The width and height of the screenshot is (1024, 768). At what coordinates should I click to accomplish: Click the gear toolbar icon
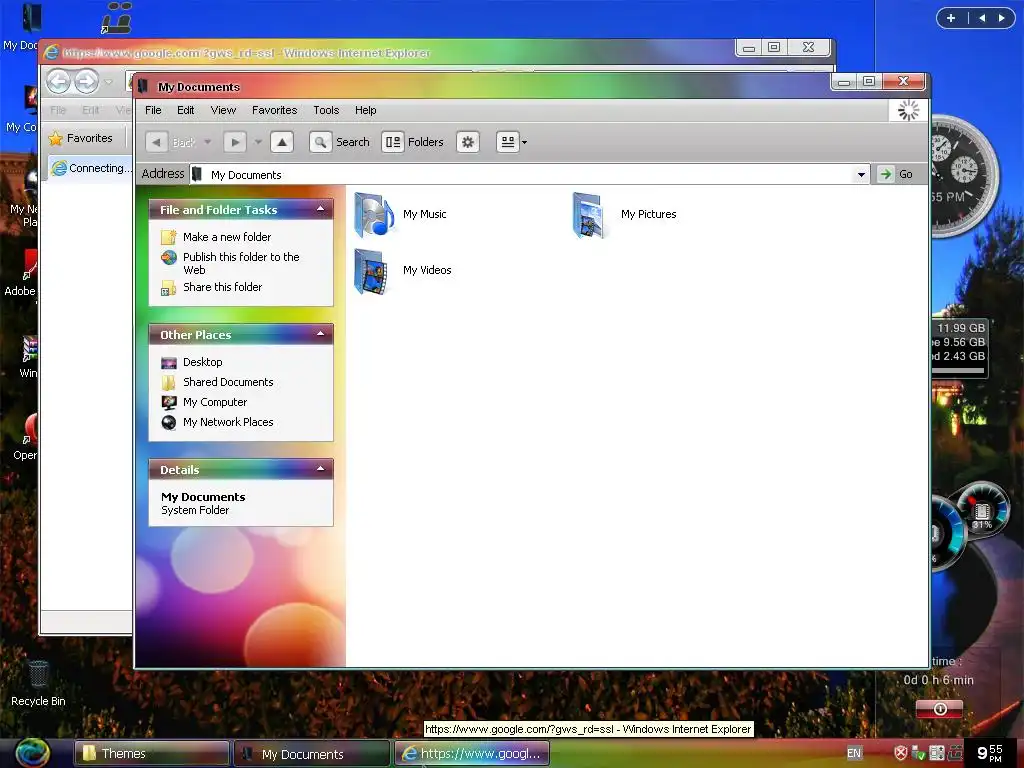(468, 142)
